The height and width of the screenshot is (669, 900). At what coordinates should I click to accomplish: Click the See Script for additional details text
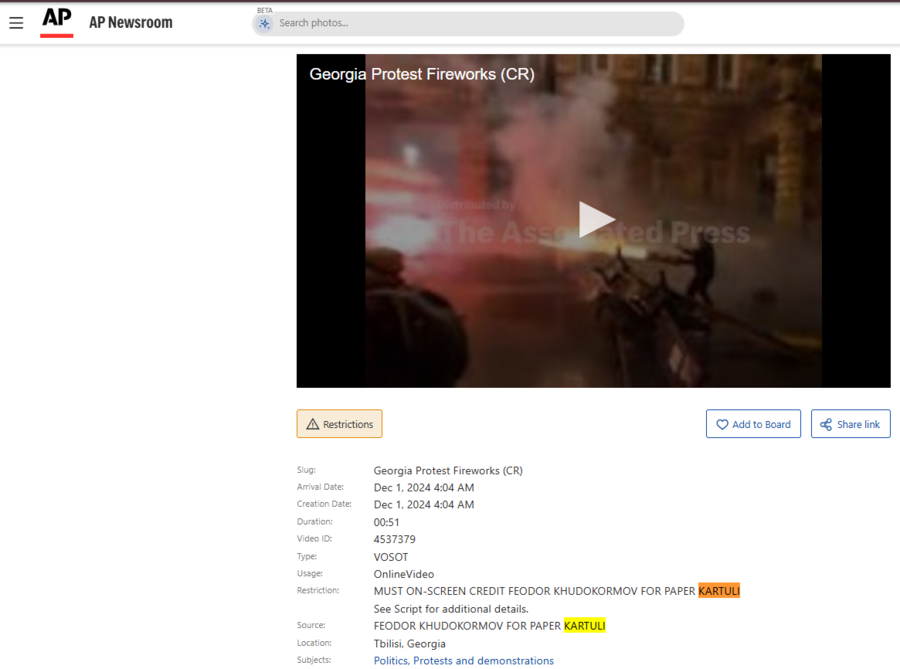(451, 609)
